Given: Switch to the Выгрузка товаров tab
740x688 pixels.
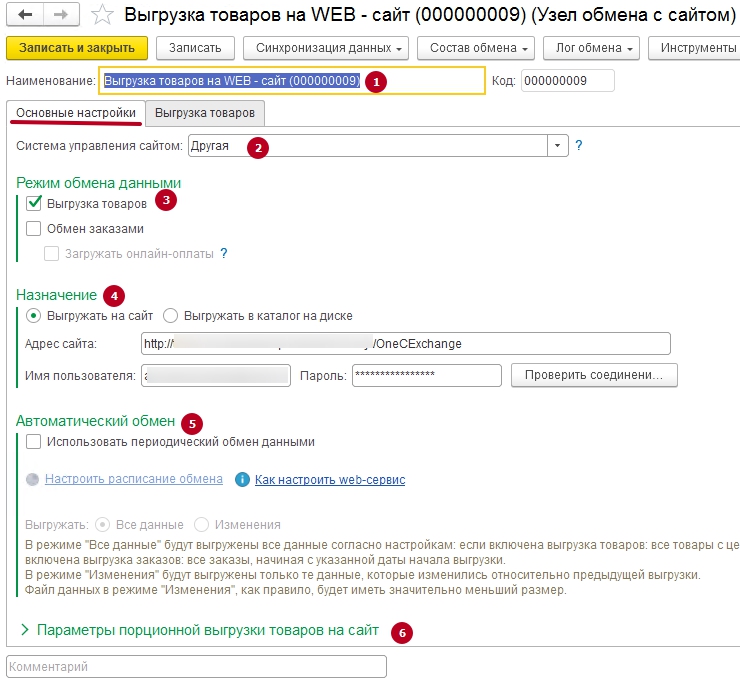Looking at the screenshot, I should point(205,113).
